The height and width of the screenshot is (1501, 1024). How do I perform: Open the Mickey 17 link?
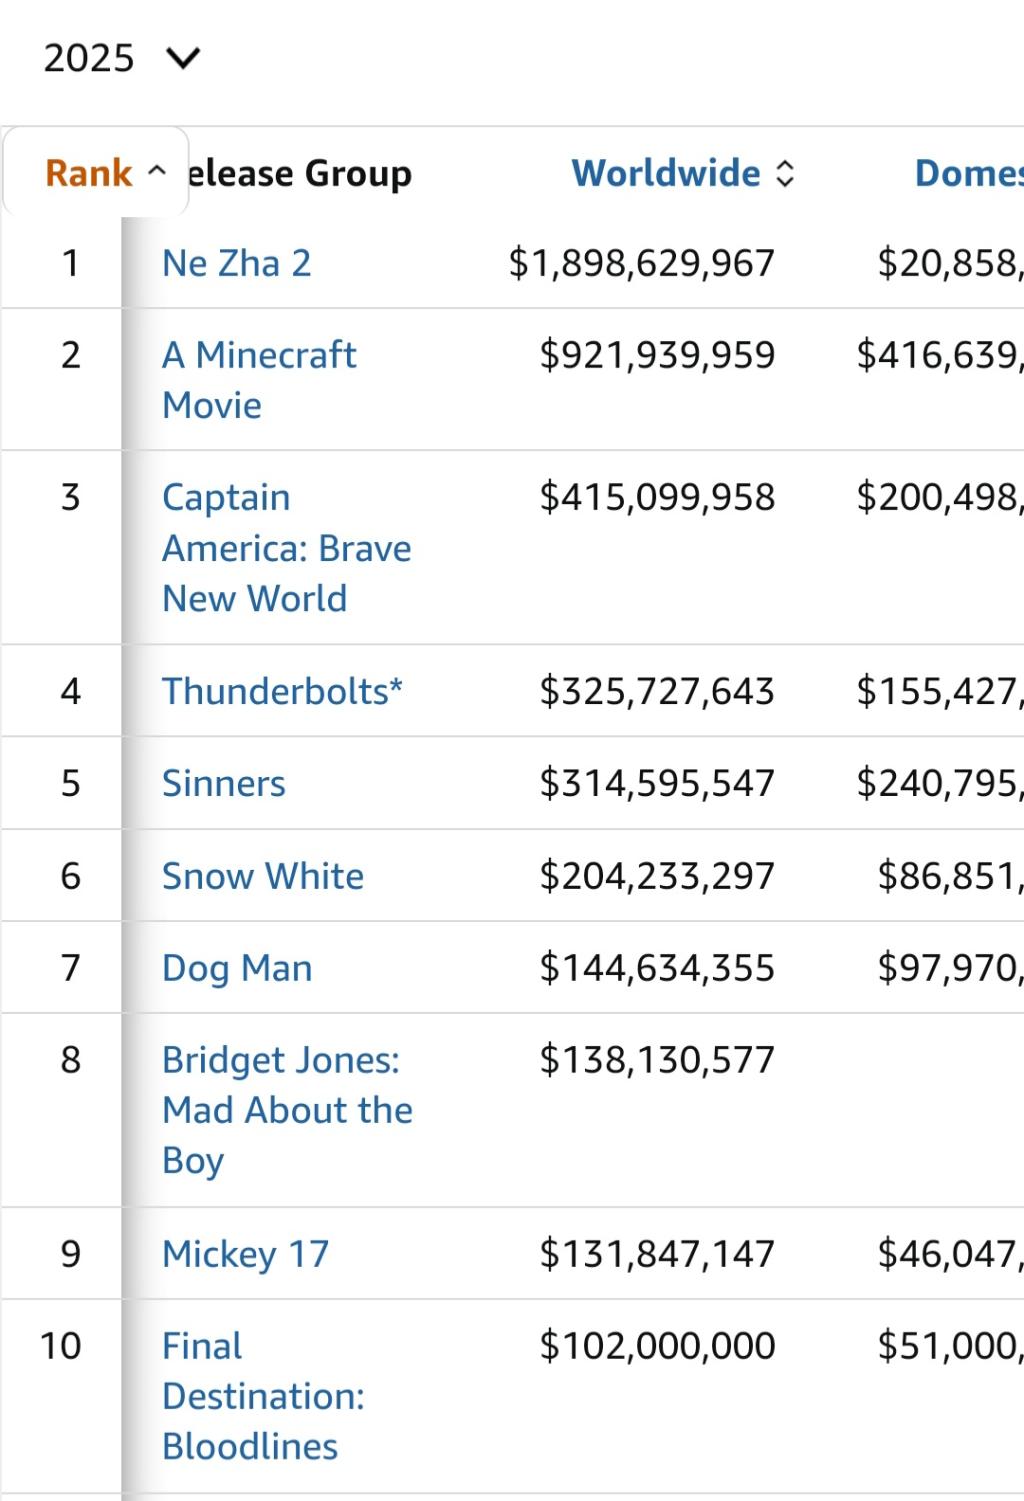pyautogui.click(x=246, y=1254)
